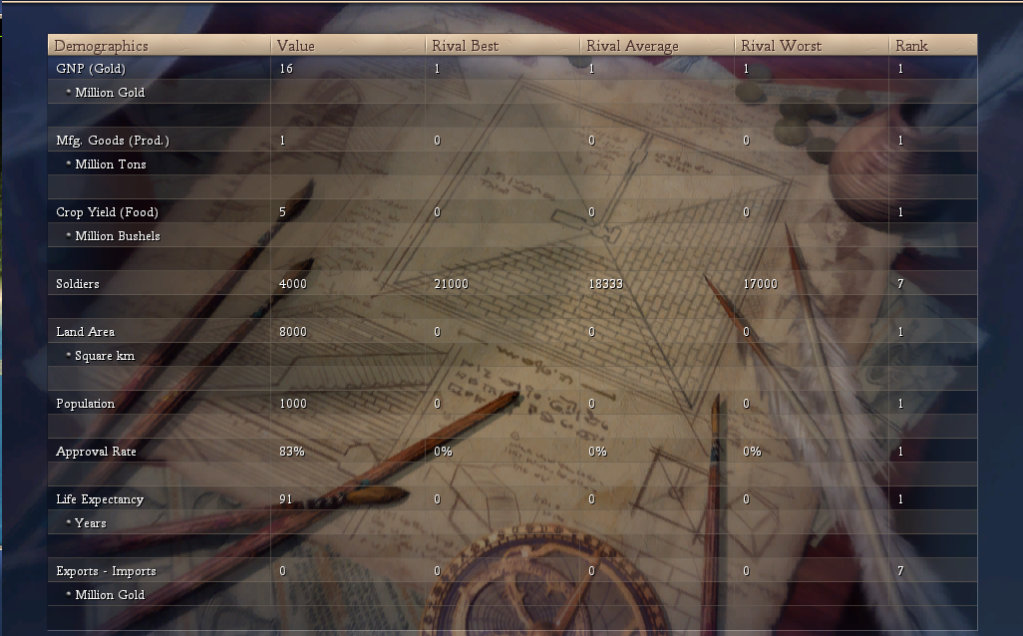This screenshot has height=636, width=1023.
Task: Click GNP value 16
Action: 286,68
